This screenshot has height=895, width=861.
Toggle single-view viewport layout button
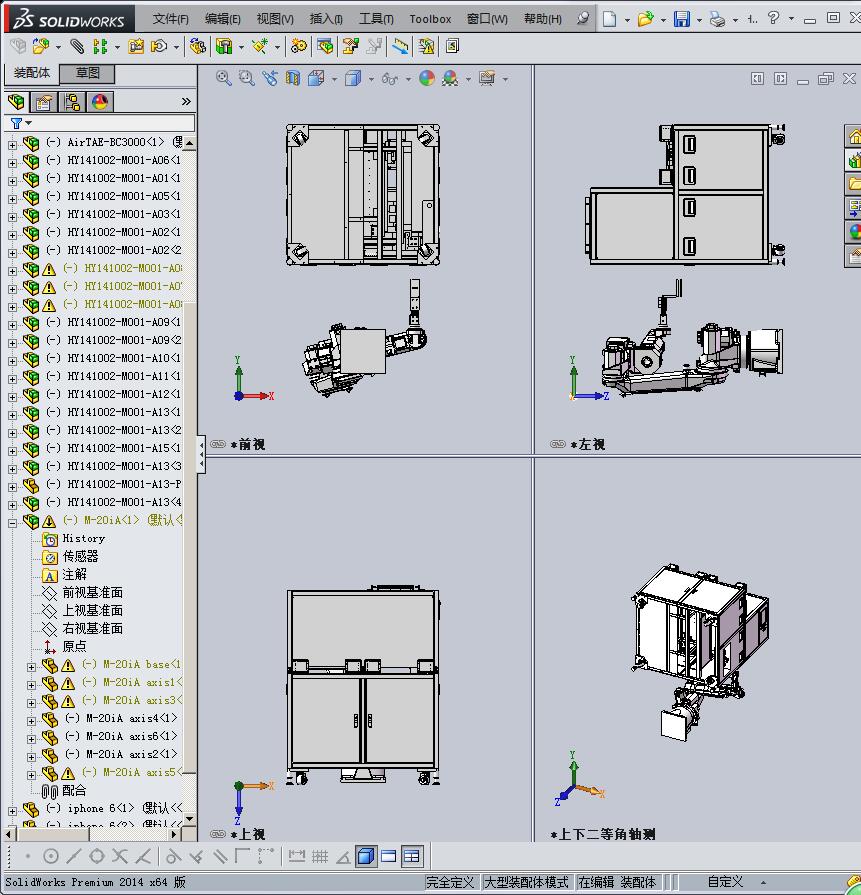coord(365,856)
